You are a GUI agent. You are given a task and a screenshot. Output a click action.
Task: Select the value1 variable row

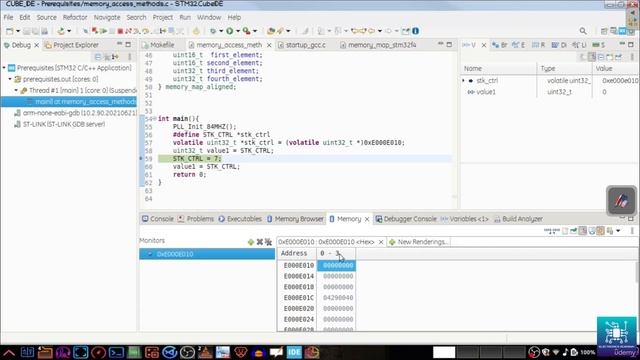pos(549,92)
